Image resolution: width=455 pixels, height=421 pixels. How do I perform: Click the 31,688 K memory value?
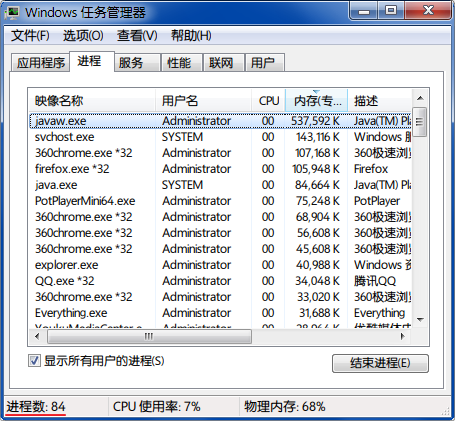[x=319, y=313]
